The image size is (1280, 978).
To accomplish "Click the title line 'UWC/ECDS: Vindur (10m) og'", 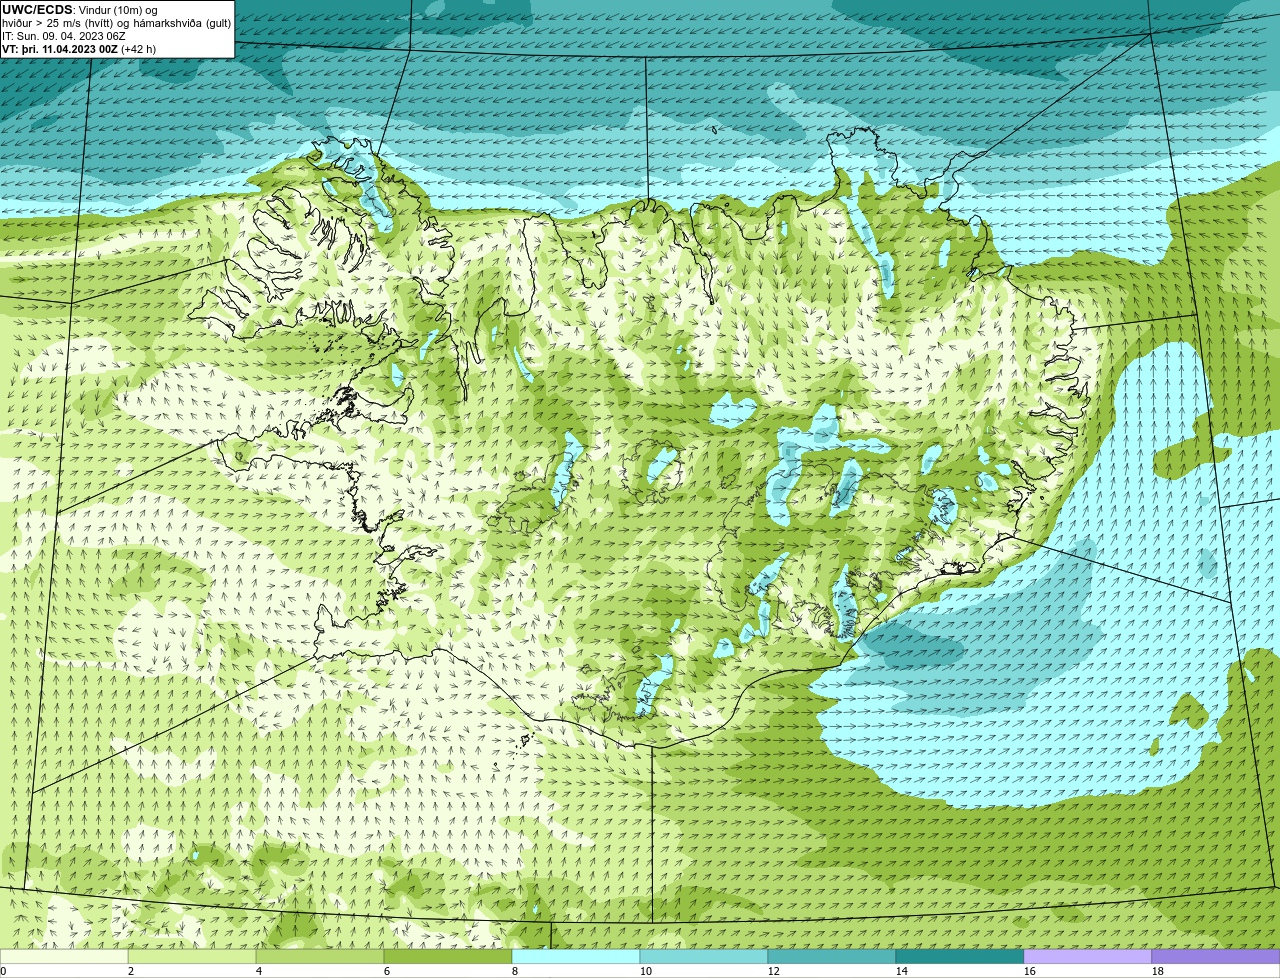I will tap(80, 10).
